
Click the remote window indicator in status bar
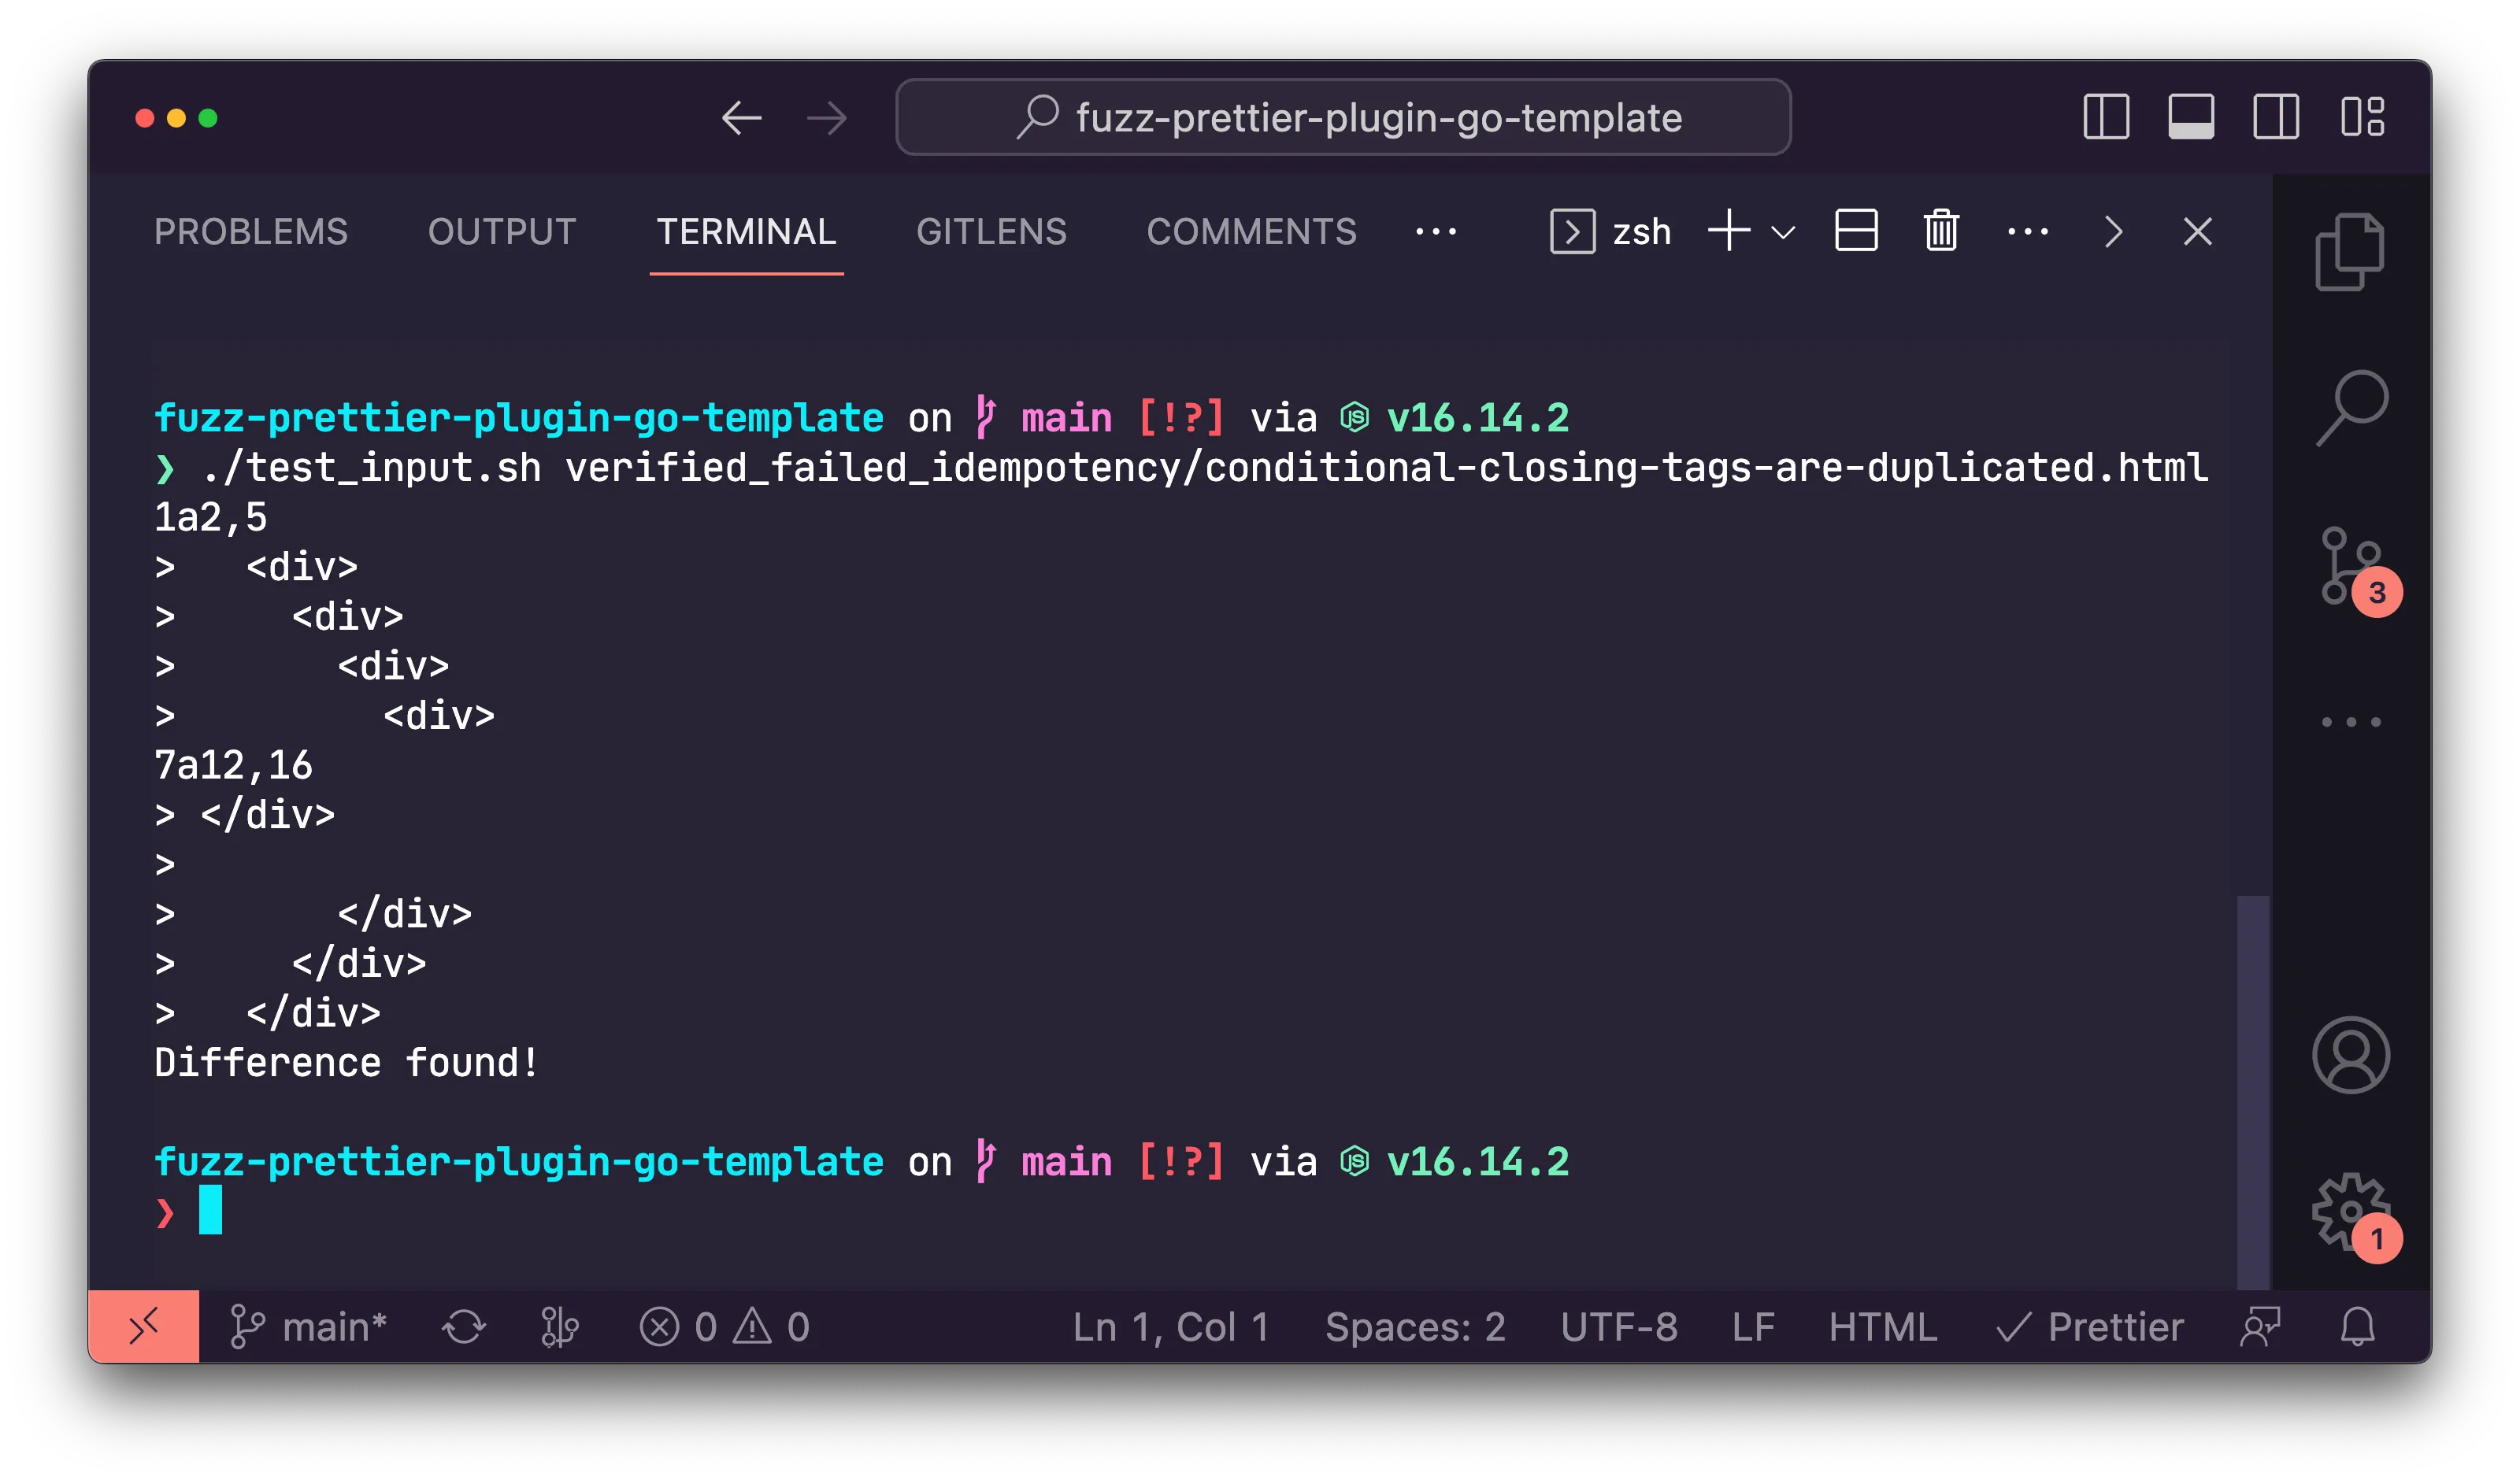click(144, 1327)
